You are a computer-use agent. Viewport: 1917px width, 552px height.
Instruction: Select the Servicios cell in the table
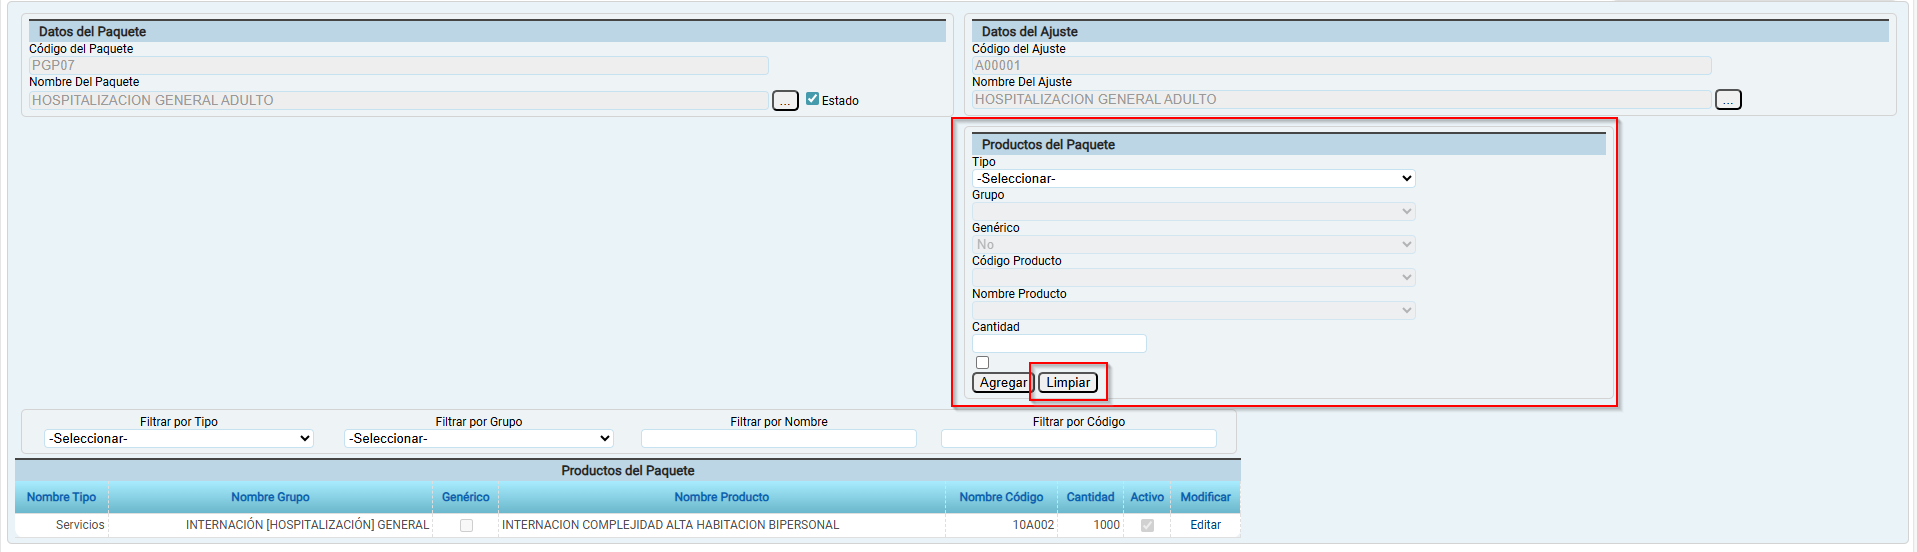click(x=62, y=525)
